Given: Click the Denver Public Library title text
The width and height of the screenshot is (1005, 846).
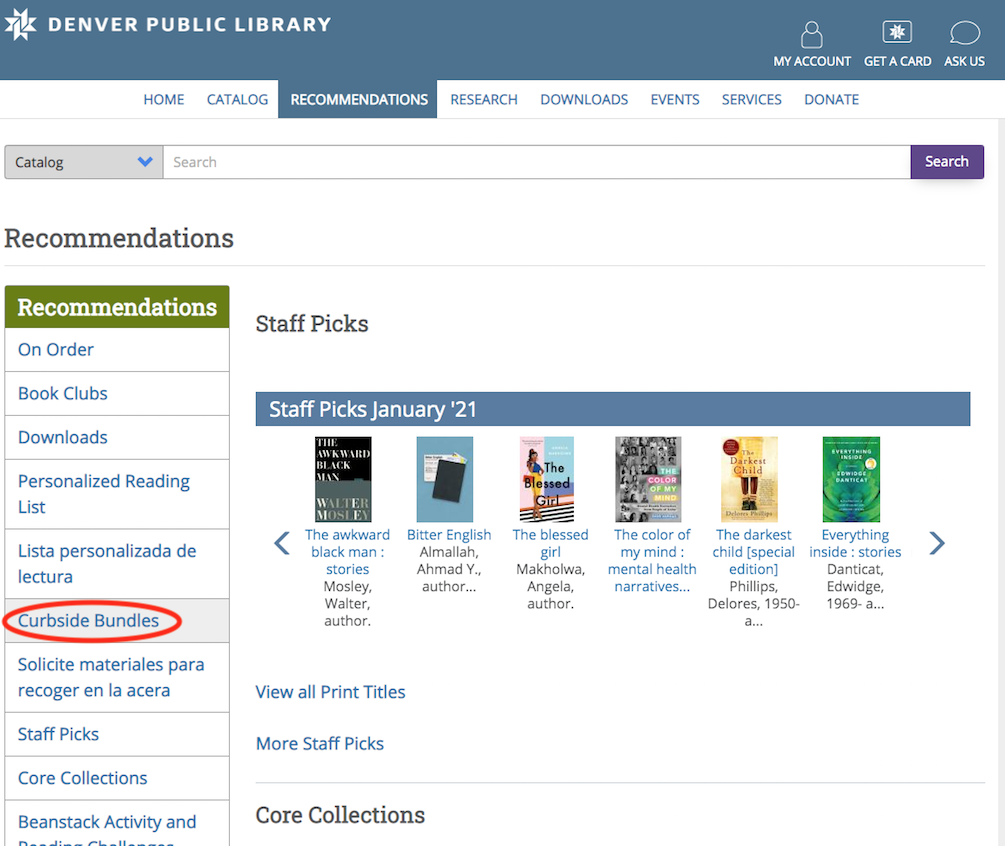Looking at the screenshot, I should [x=190, y=24].
